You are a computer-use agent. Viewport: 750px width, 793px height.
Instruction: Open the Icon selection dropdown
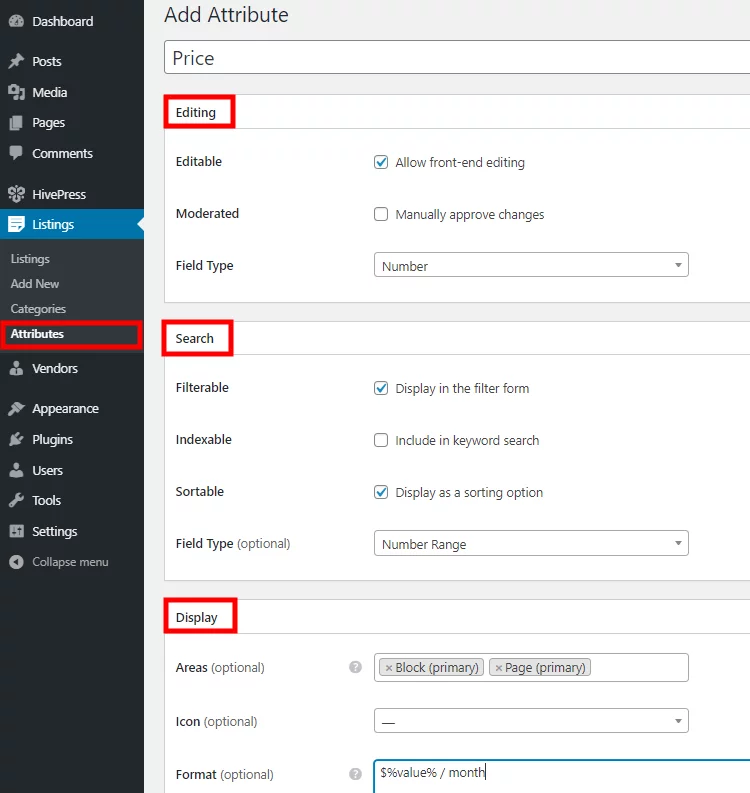[531, 721]
